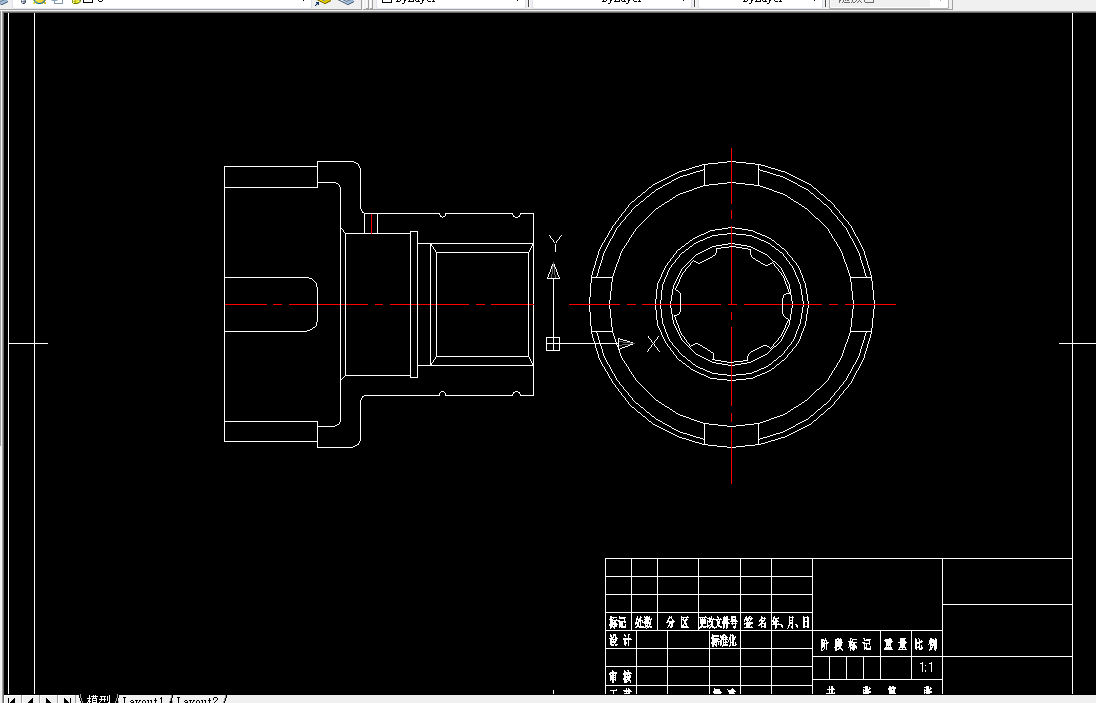Select the '年、月、日' title block cell
Viewport: 1096px width, 703px height.
[x=792, y=622]
